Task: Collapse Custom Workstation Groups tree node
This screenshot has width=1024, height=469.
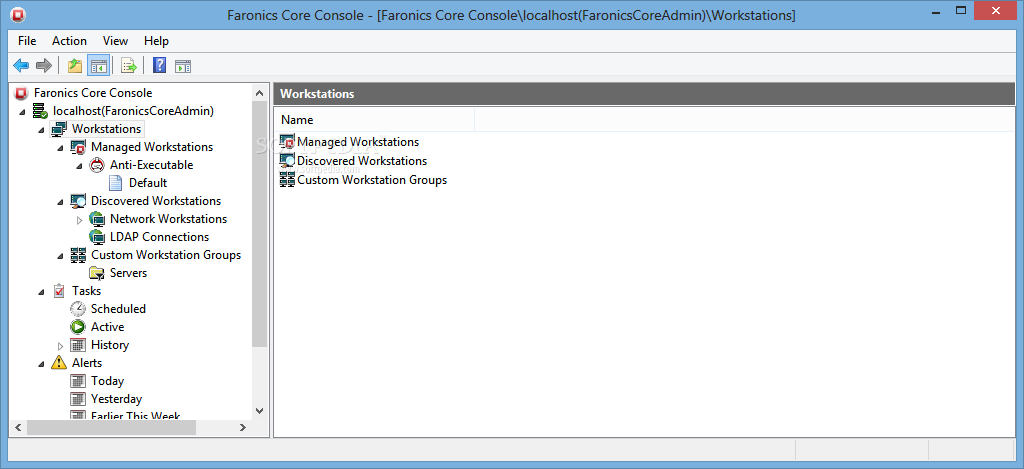Action: click(61, 256)
